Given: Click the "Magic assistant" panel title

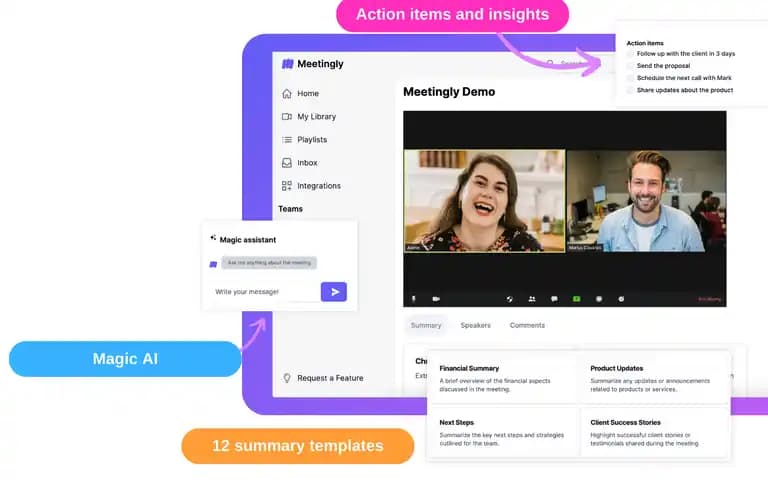Looking at the screenshot, I should [x=248, y=240].
